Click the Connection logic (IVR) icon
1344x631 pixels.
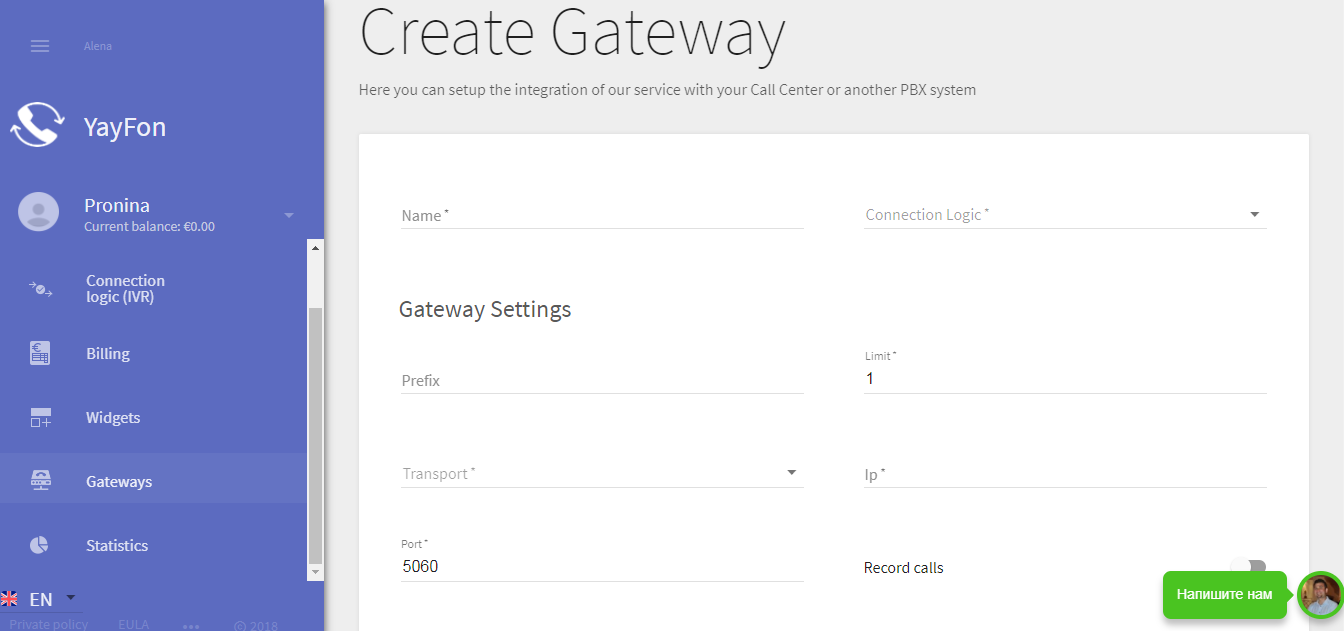coord(40,289)
